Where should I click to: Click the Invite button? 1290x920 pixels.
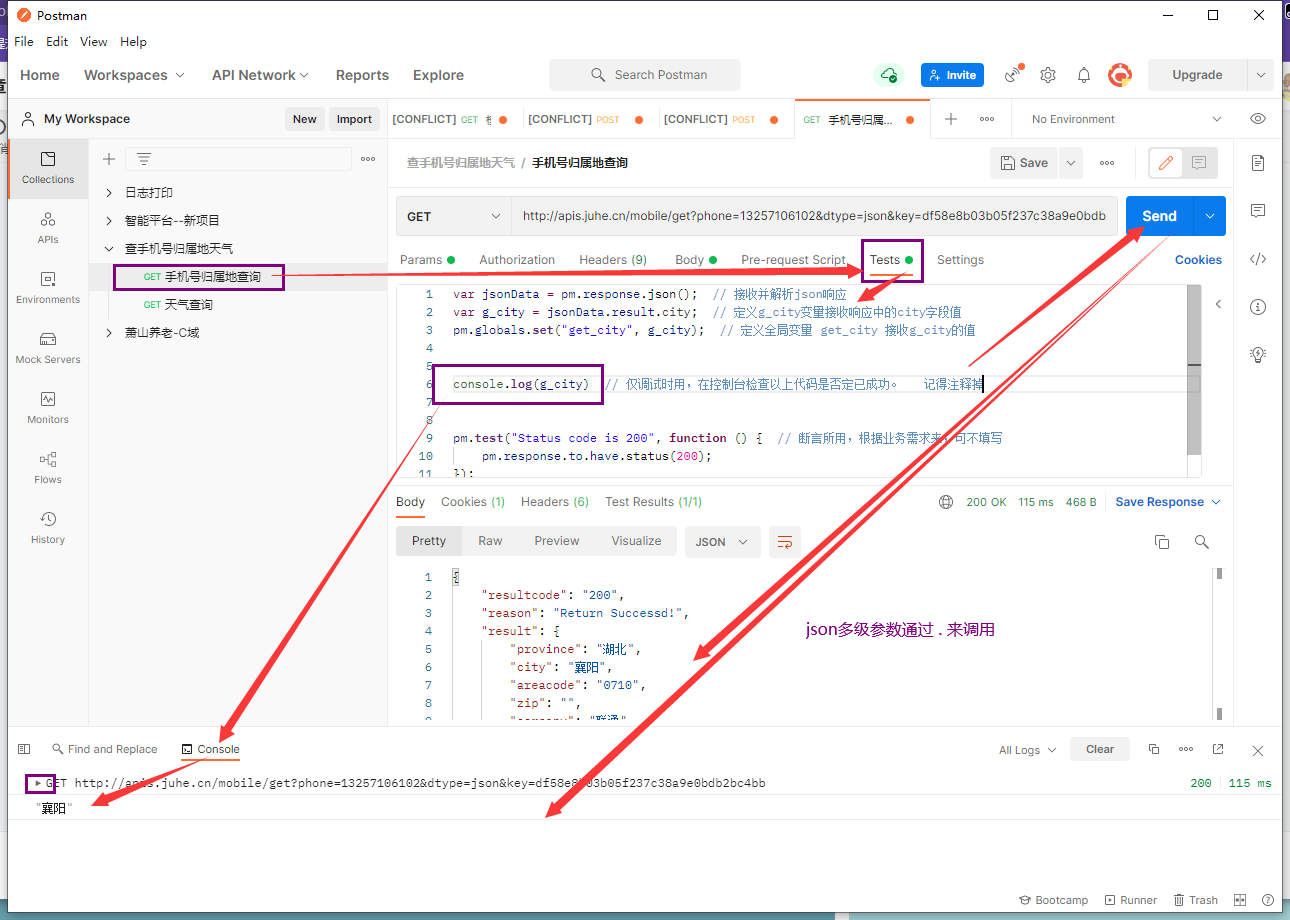952,75
